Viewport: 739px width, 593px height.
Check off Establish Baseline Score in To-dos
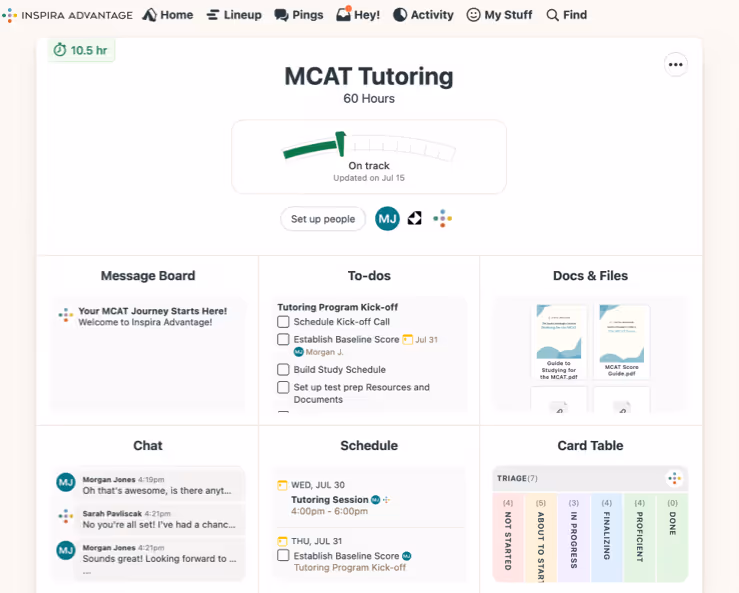coord(283,339)
